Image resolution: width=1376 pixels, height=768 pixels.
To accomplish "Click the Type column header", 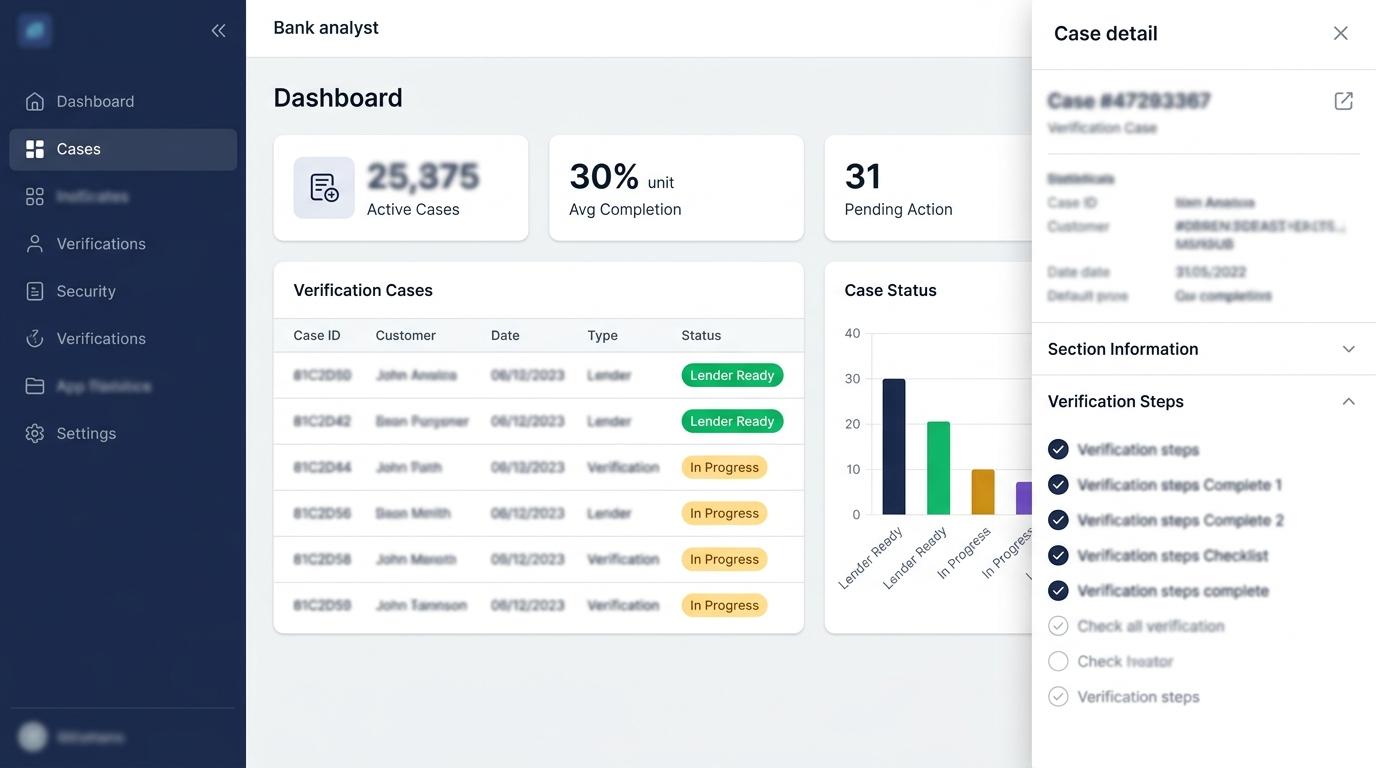I will coord(602,336).
